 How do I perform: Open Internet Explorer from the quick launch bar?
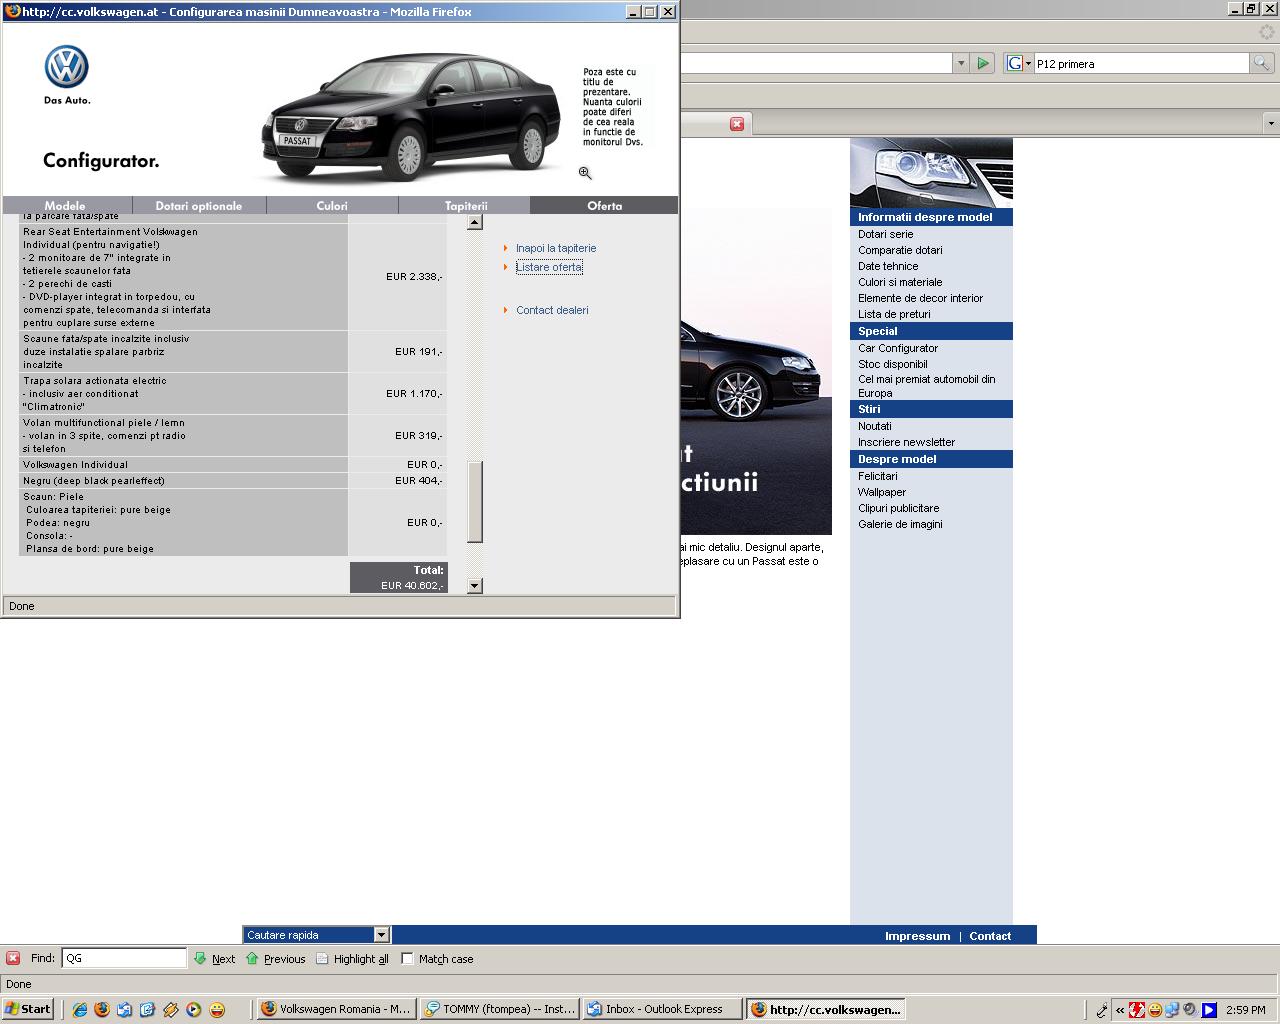(80, 1009)
